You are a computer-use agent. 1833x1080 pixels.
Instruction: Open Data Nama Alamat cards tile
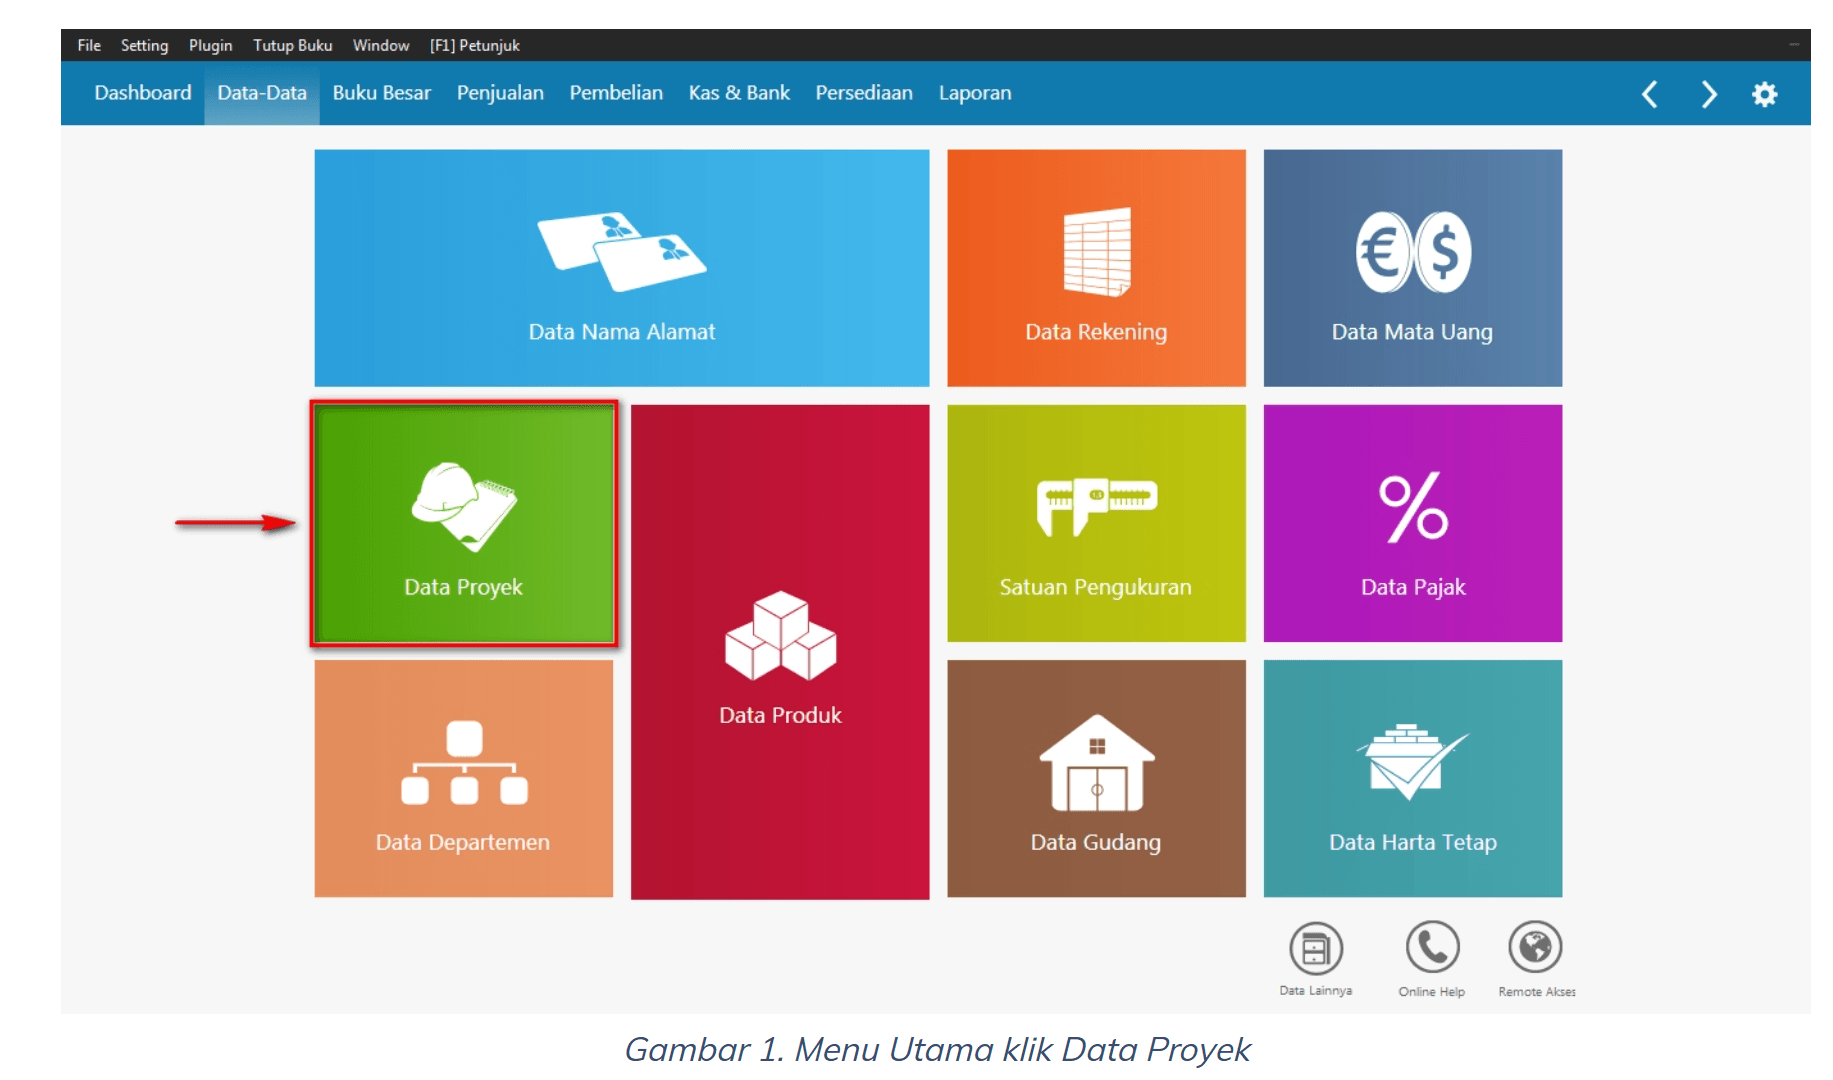tap(621, 268)
